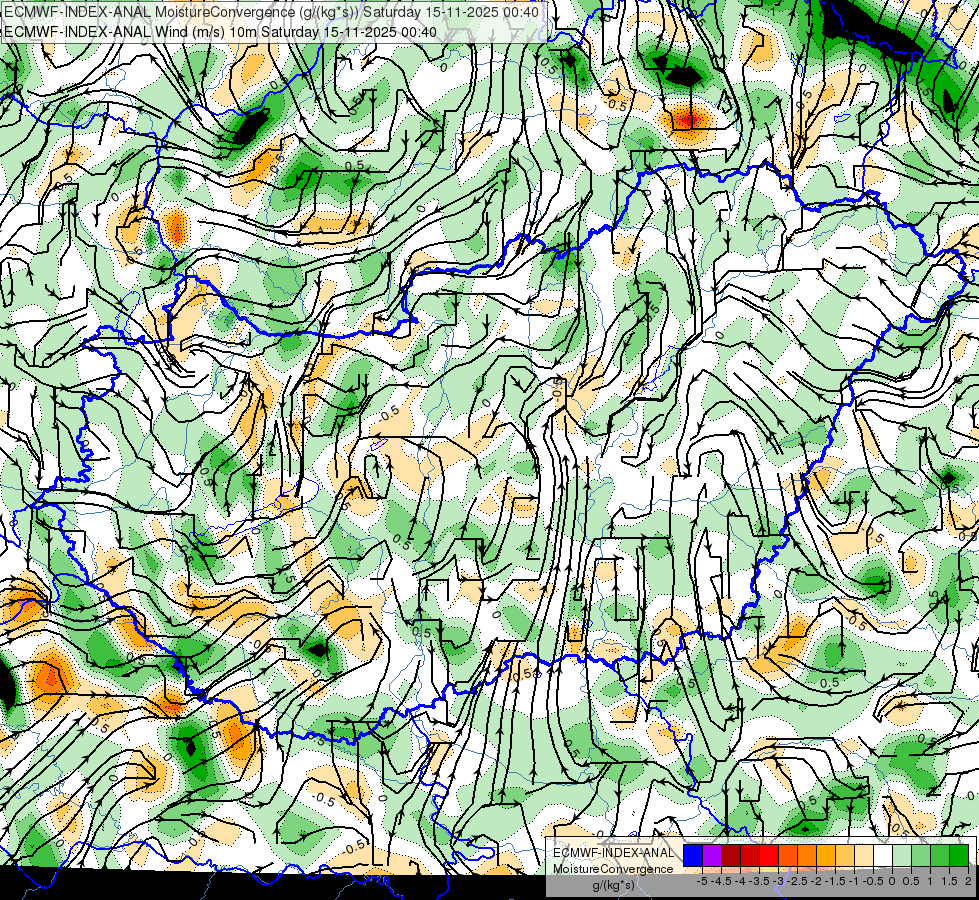Select the purple legend swatch
This screenshot has width=979, height=900.
click(712, 856)
